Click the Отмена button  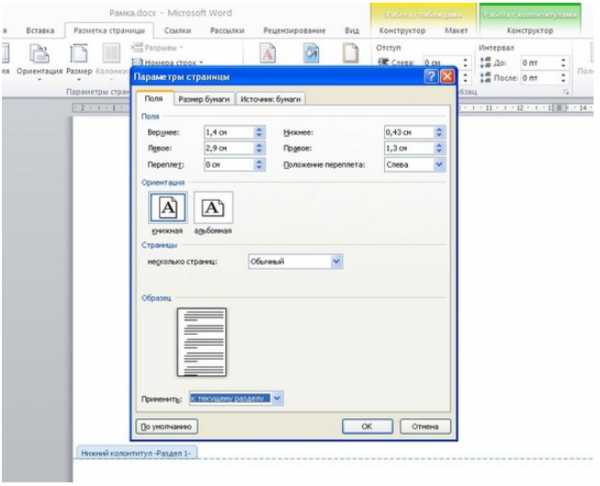coord(426,426)
